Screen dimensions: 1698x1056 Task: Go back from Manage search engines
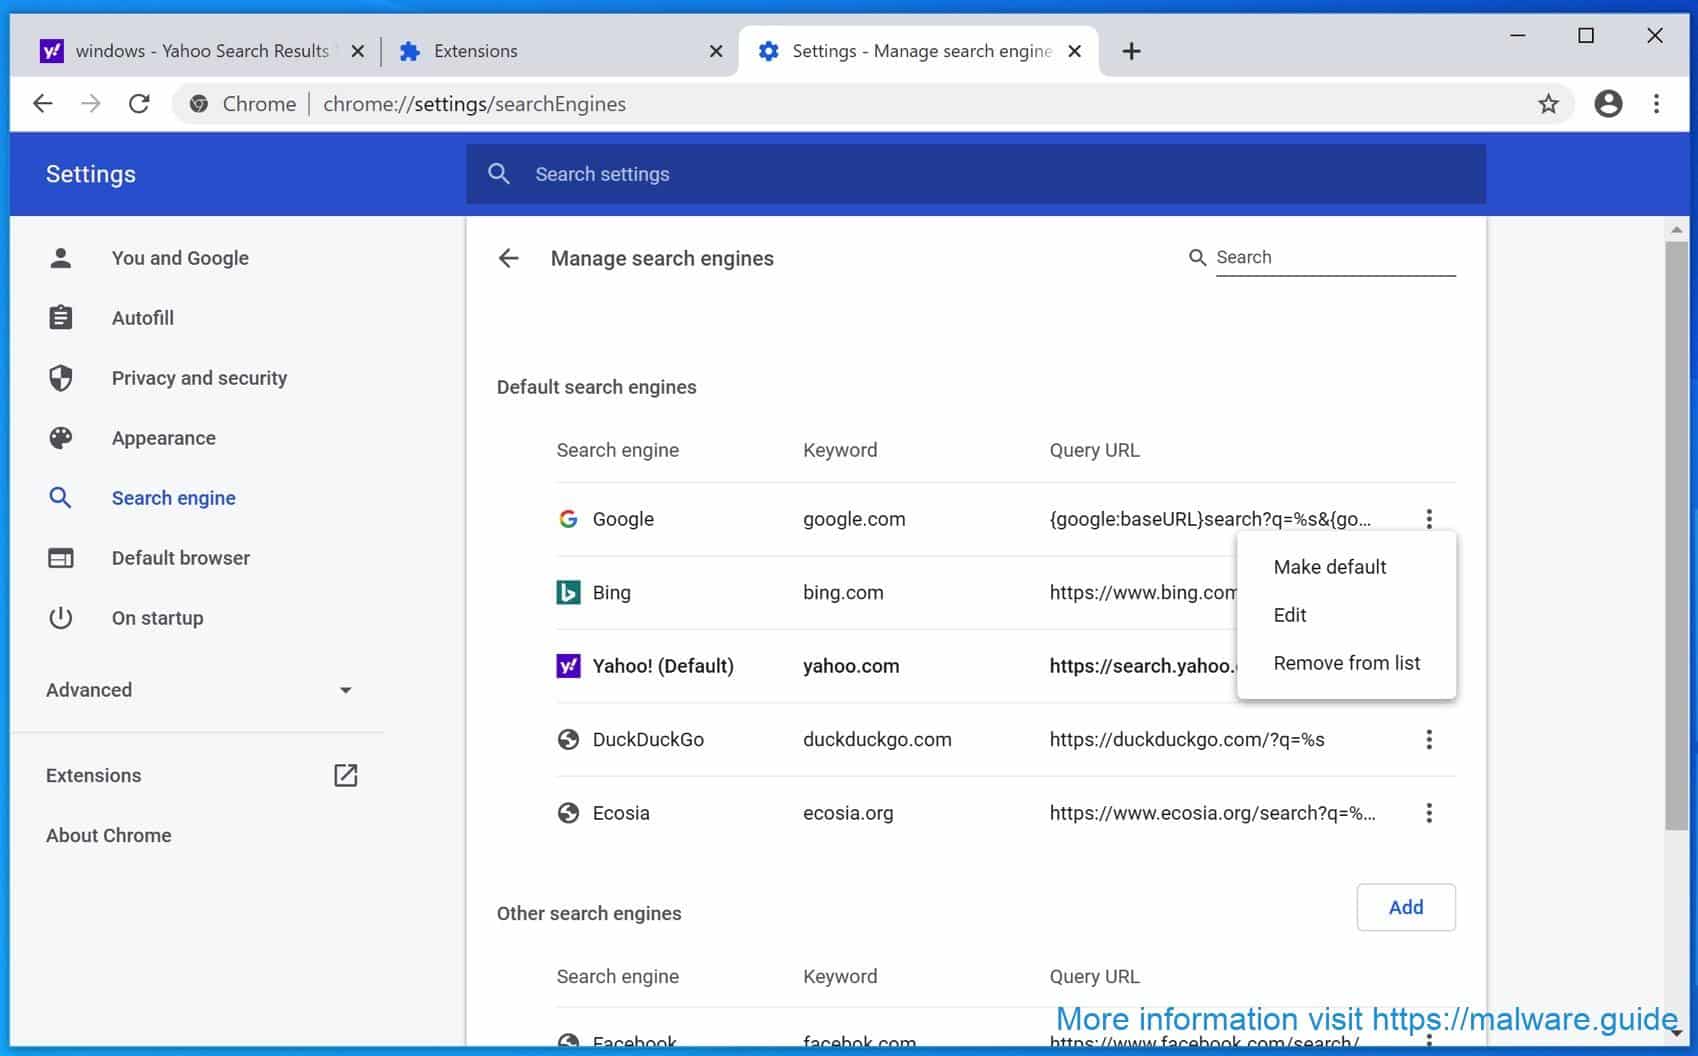coord(508,258)
